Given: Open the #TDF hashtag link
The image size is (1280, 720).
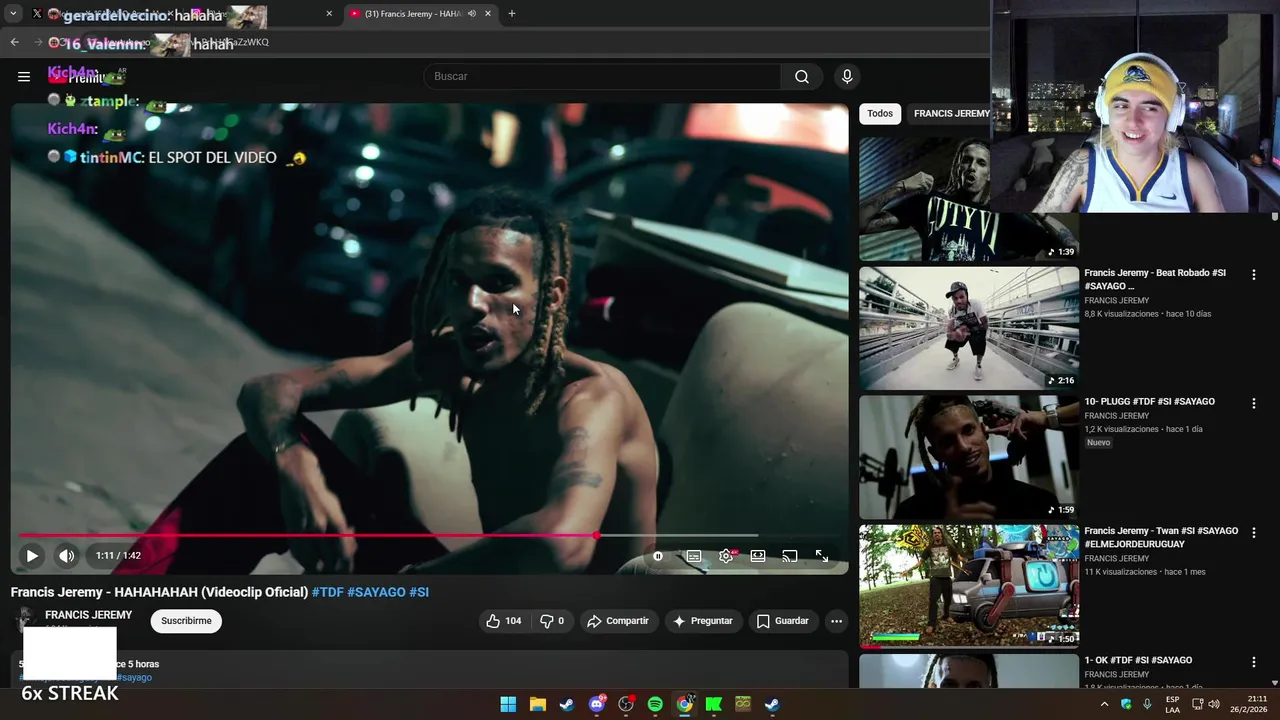Looking at the screenshot, I should (x=328, y=592).
